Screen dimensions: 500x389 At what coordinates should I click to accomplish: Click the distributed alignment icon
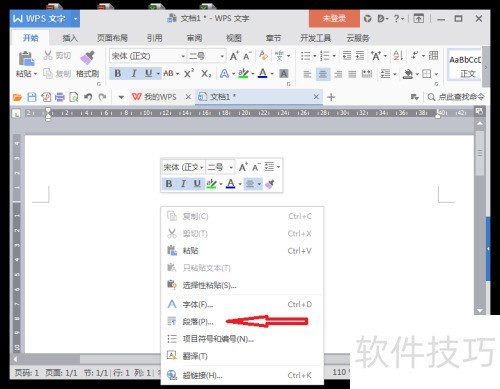click(x=367, y=74)
